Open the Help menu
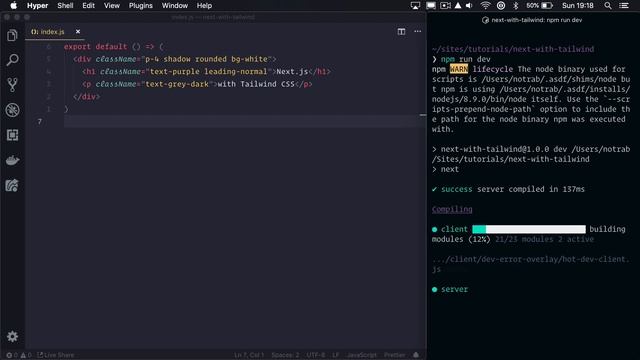Viewport: 640px width, 360px height. click(x=204, y=6)
